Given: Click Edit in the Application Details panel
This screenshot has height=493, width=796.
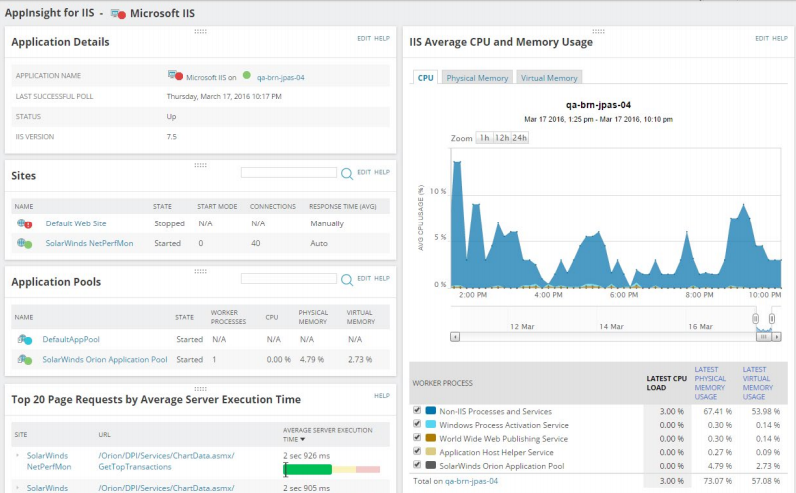Looking at the screenshot, I should [x=363, y=38].
